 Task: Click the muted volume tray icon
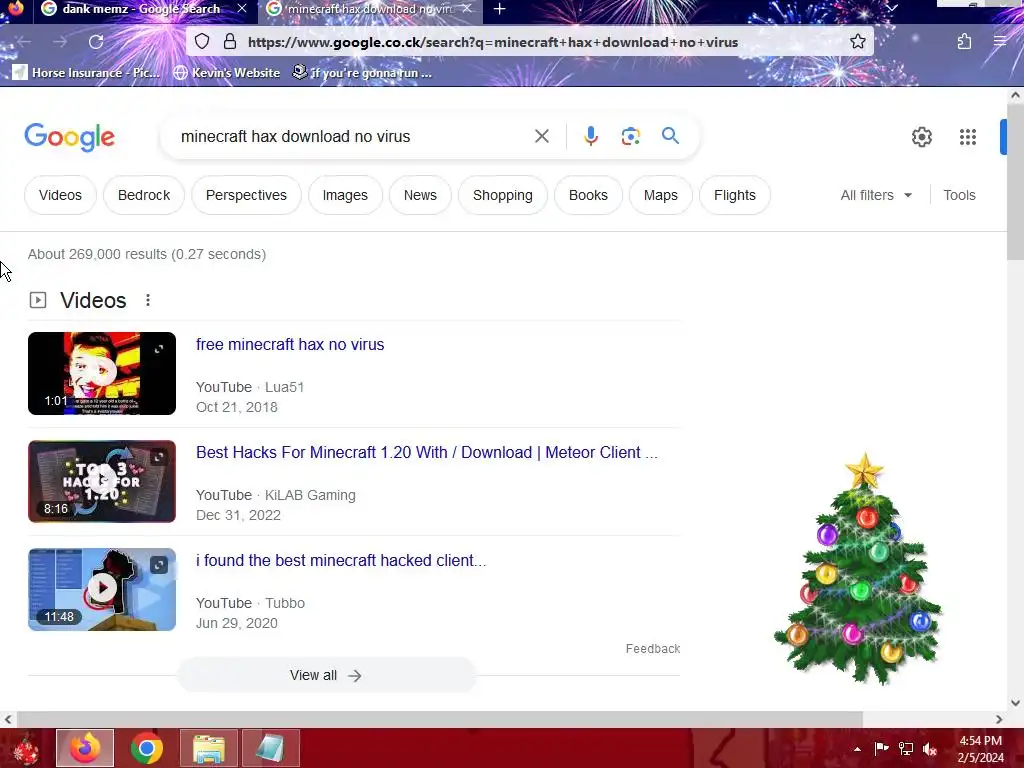point(930,749)
